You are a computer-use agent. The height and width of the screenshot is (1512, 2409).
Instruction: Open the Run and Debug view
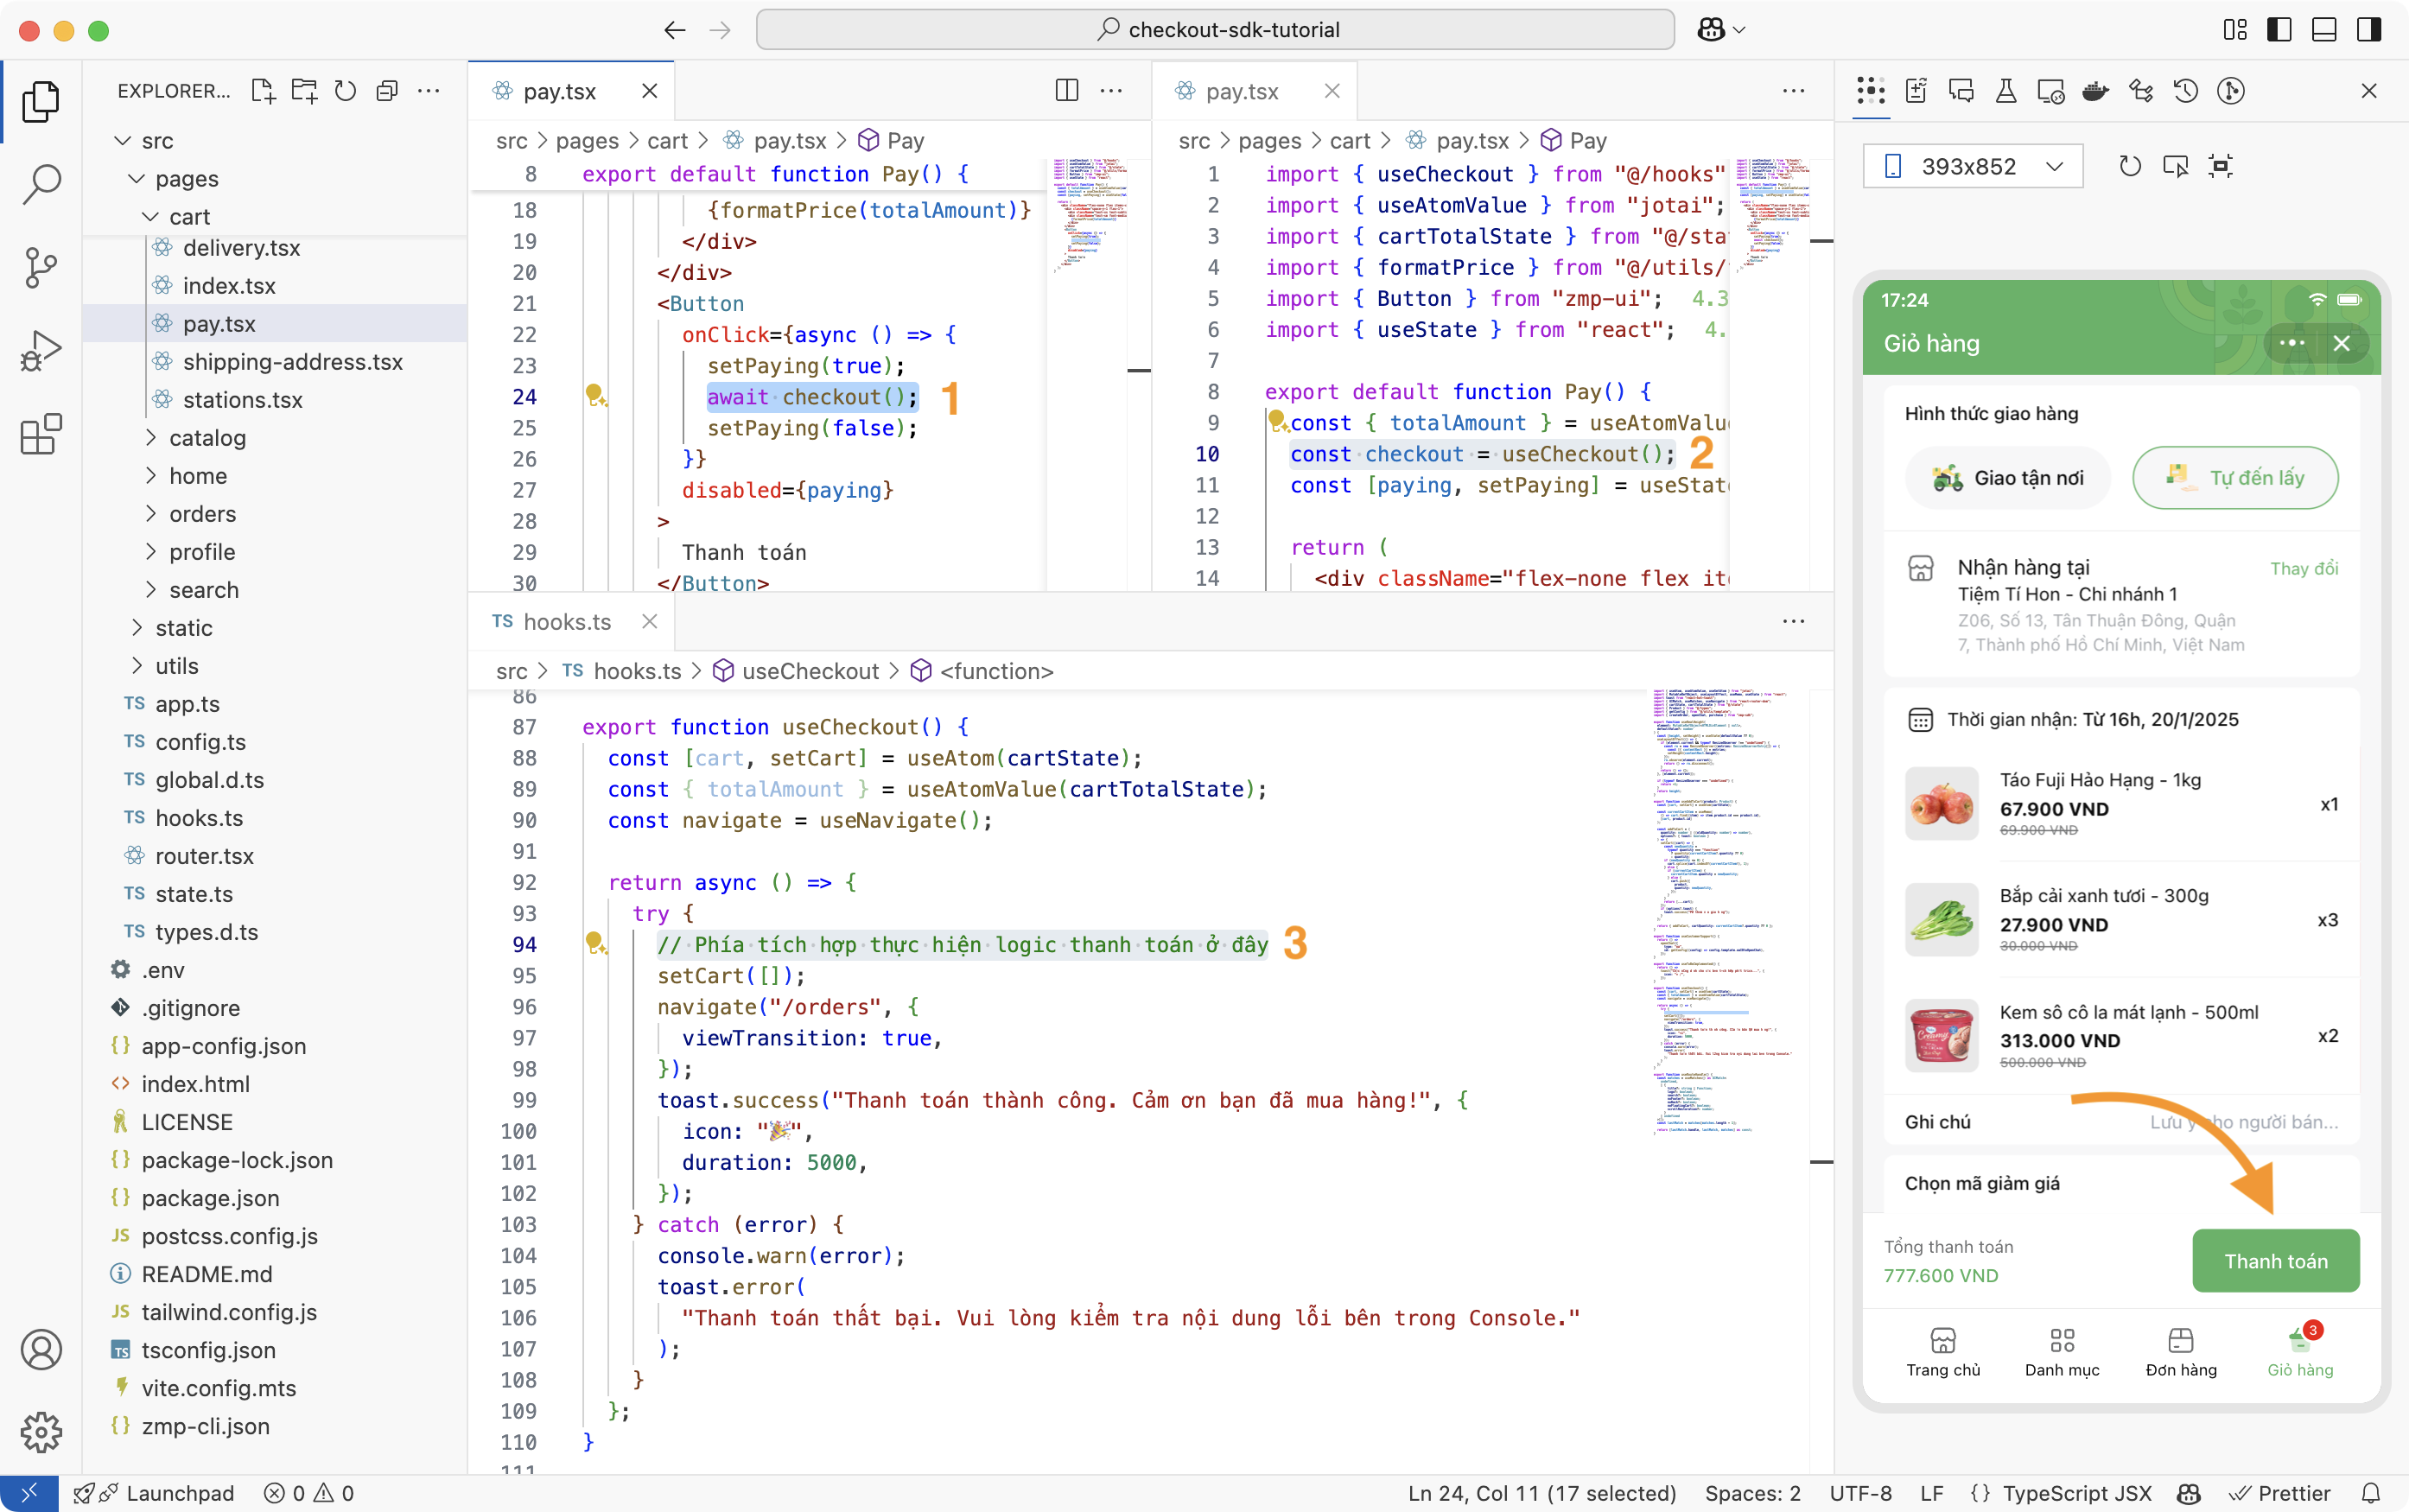tap(41, 351)
